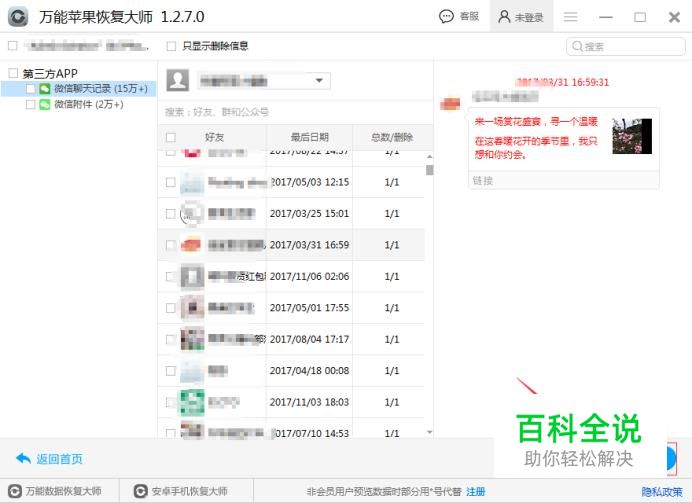The height and width of the screenshot is (503, 692).
Task: Open the account selection dropdown
Action: (x=263, y=81)
